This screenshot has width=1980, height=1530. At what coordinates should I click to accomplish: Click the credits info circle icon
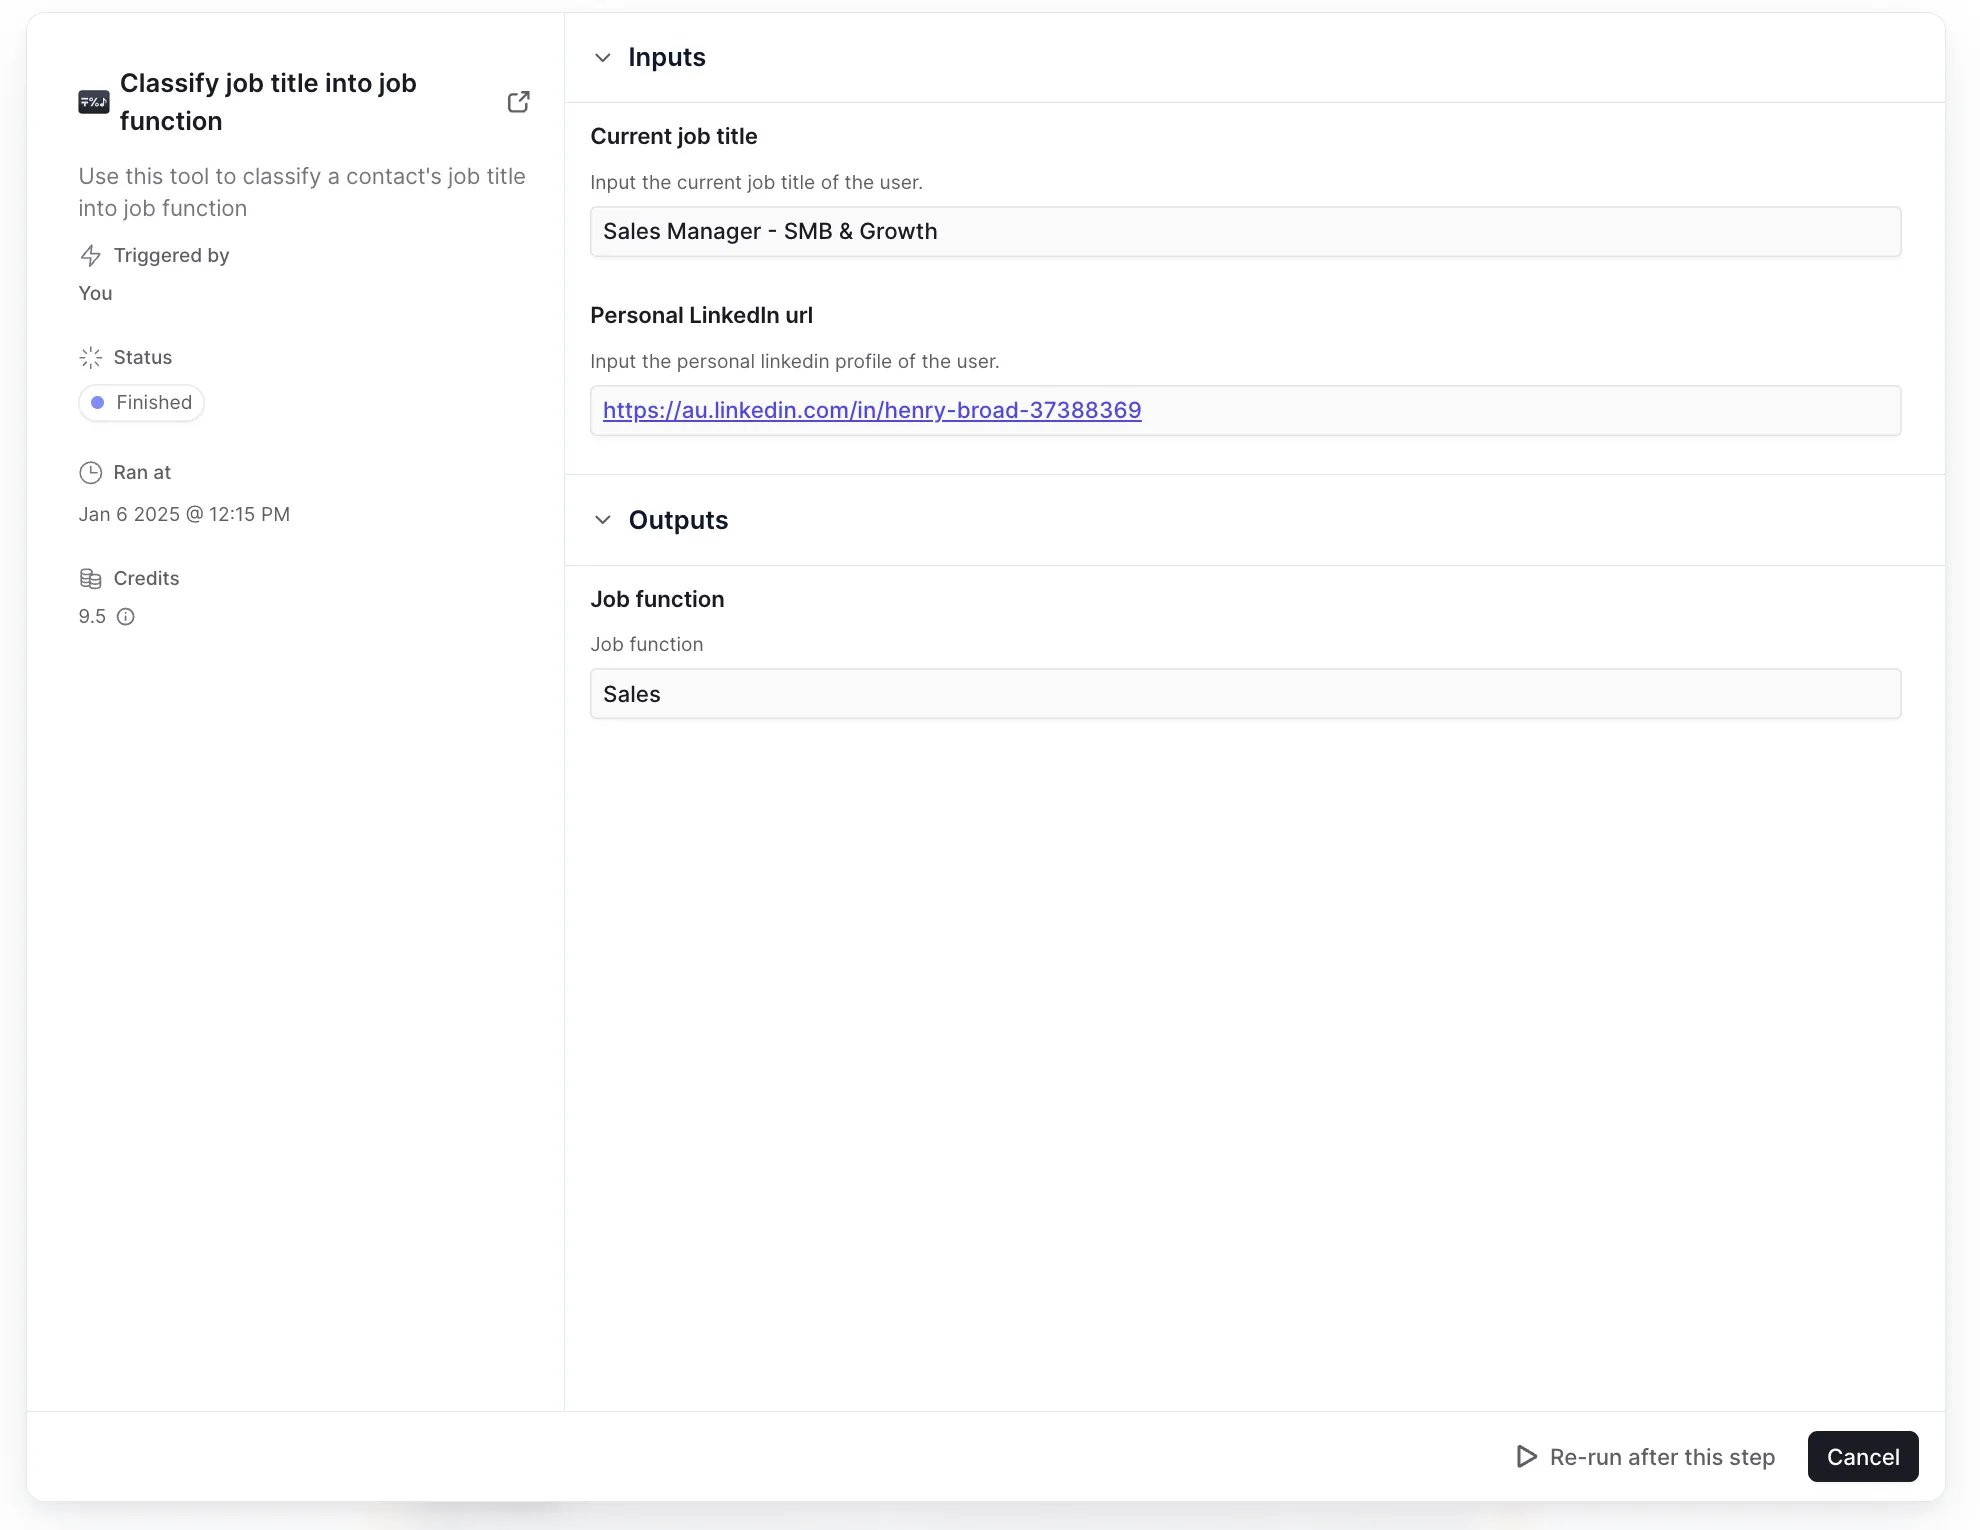point(126,617)
